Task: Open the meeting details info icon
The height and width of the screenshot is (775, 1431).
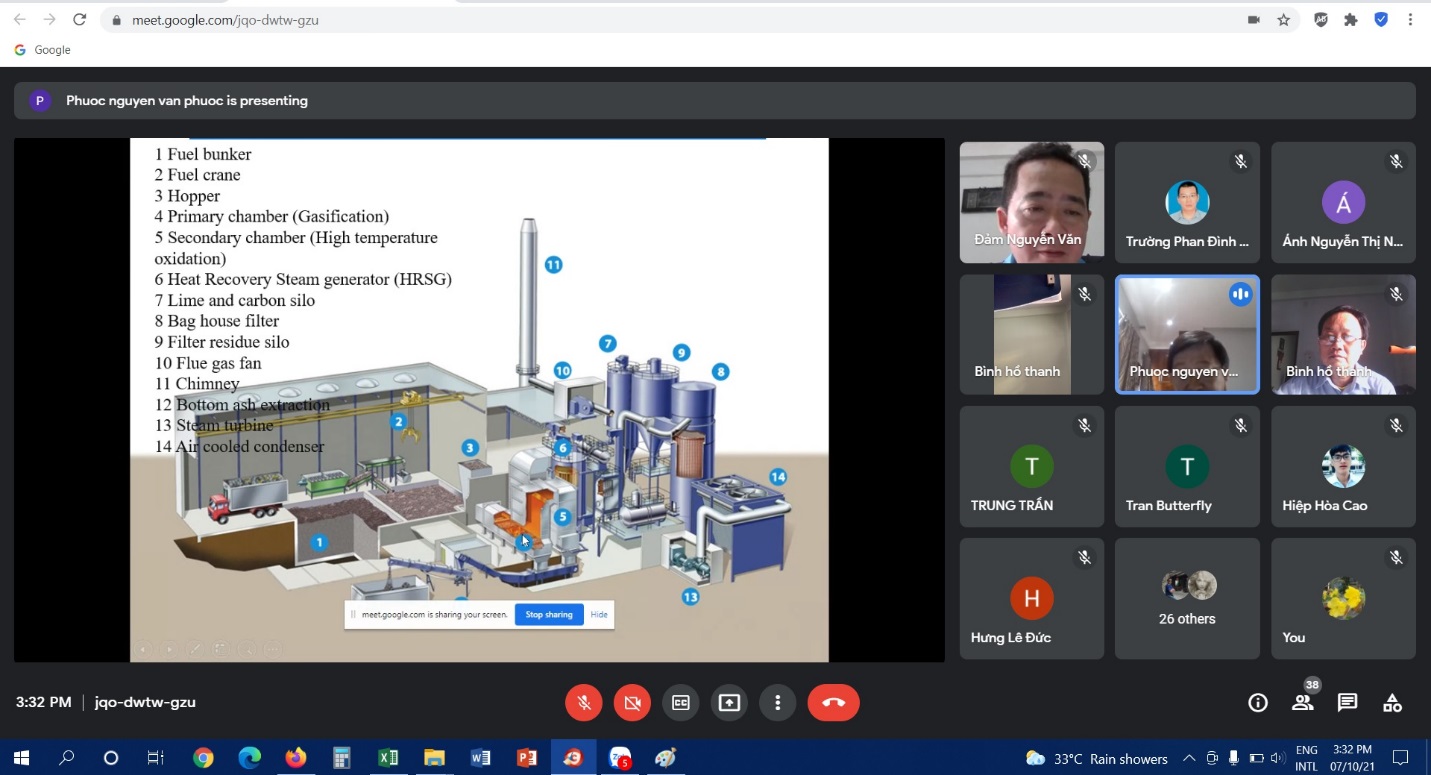Action: (x=1258, y=703)
